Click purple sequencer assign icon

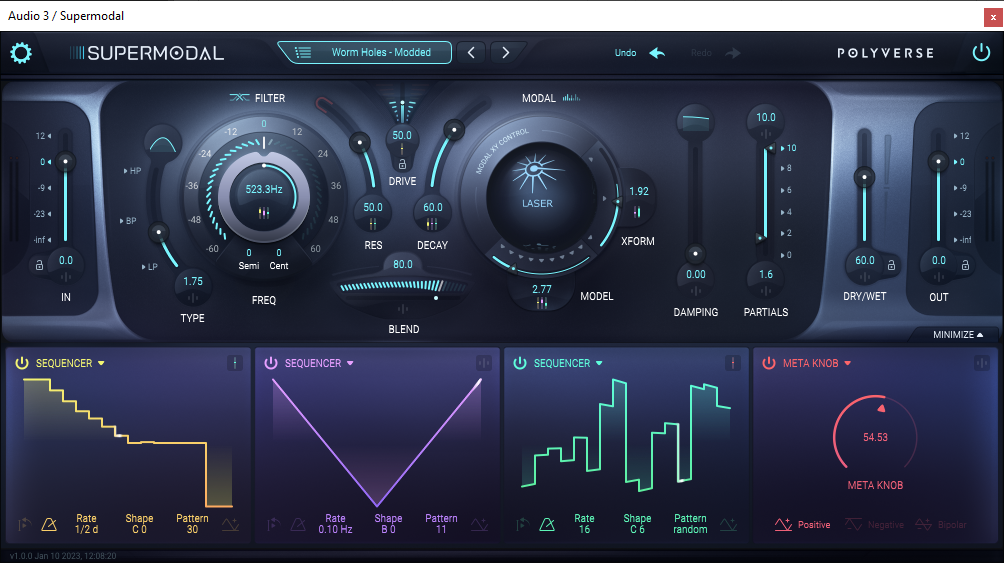point(483,363)
